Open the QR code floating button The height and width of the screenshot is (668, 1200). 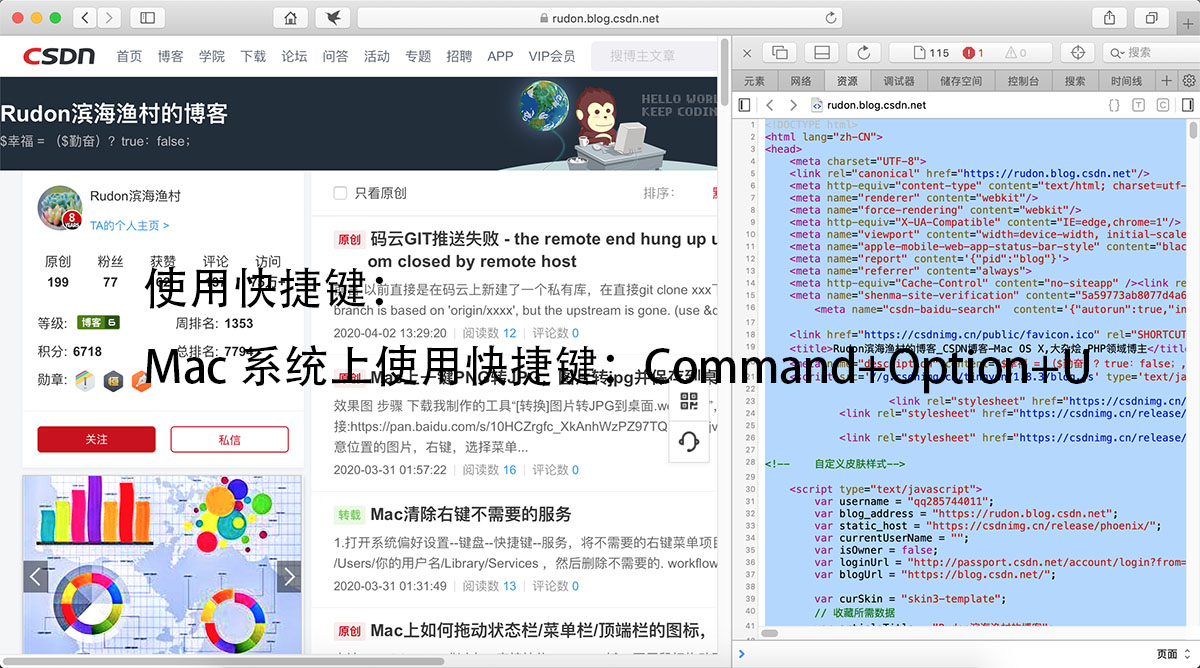pos(688,403)
